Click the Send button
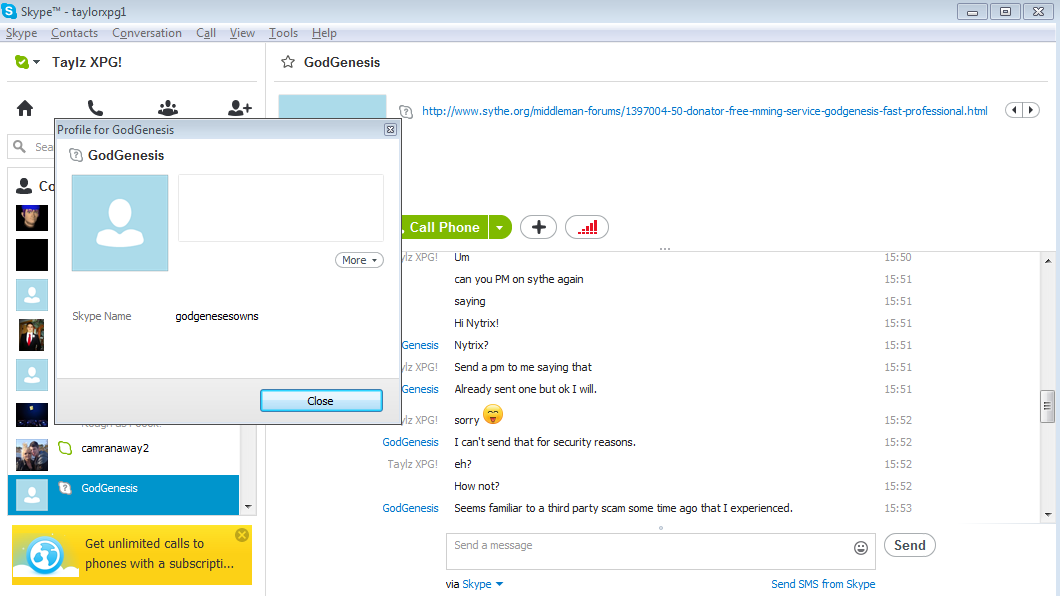Screen dimensions: 1060x596 [909, 545]
